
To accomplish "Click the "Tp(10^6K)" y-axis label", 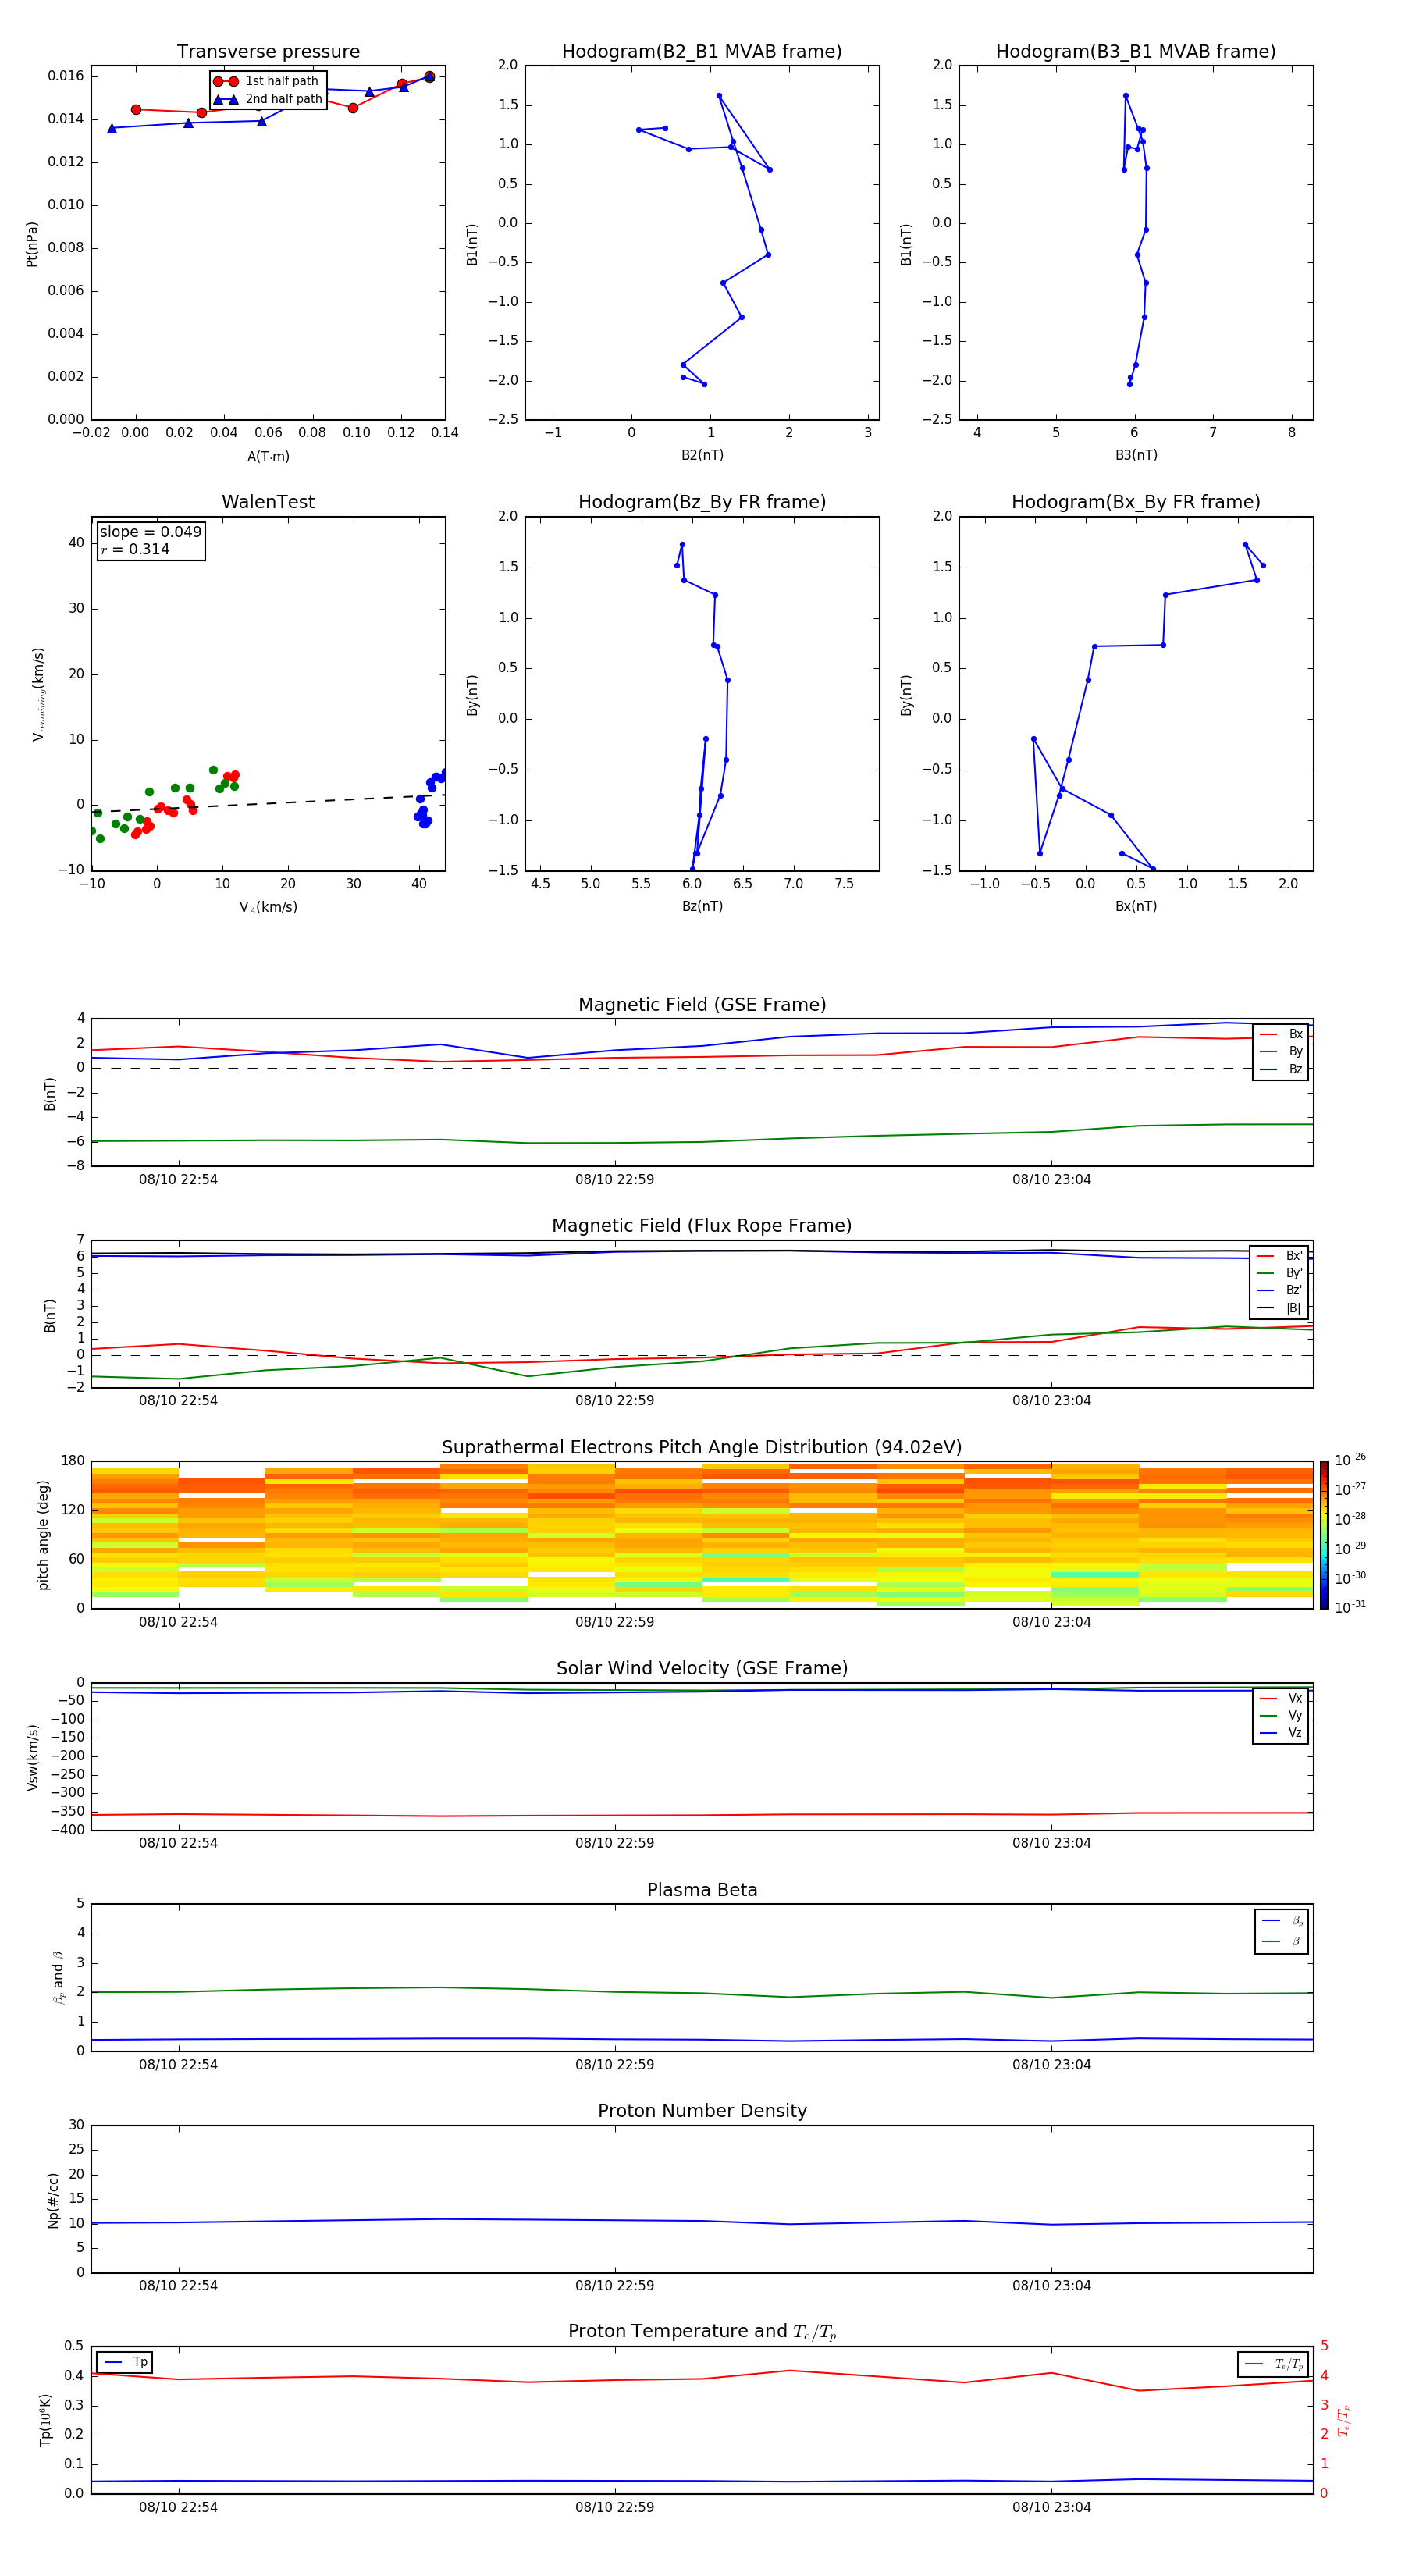I will [x=45, y=2420].
